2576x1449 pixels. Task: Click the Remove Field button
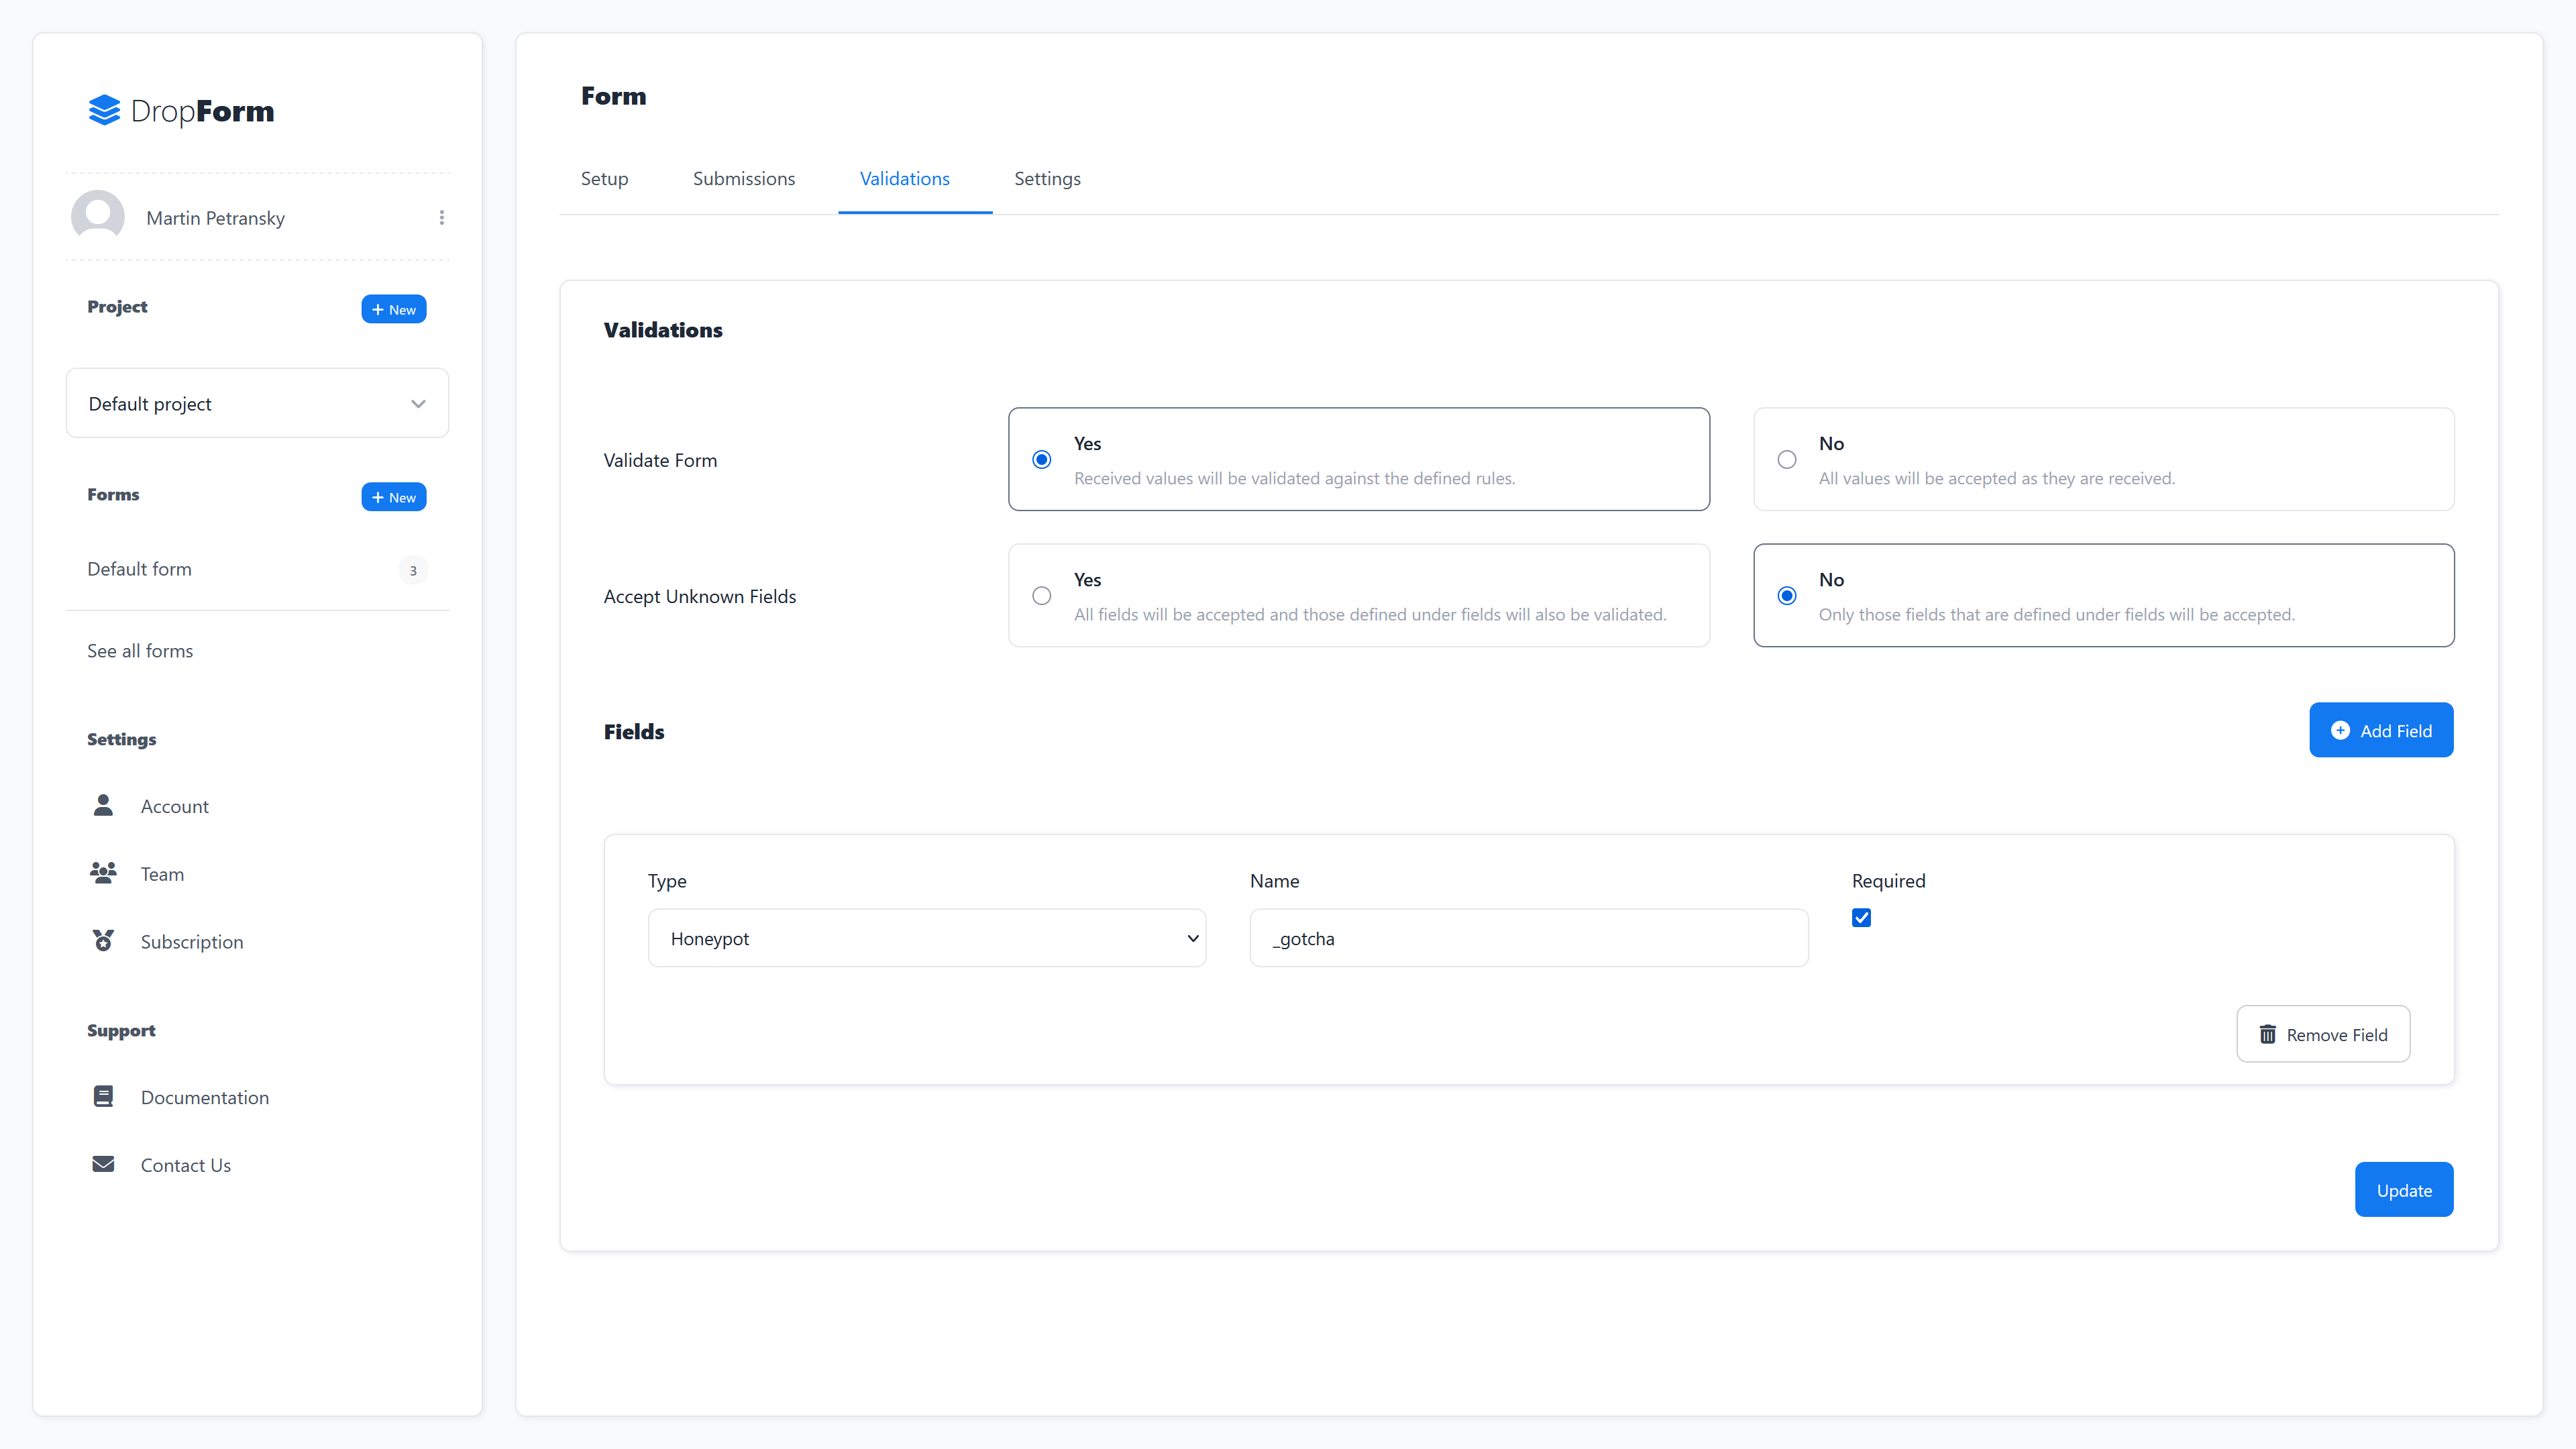click(2322, 1034)
